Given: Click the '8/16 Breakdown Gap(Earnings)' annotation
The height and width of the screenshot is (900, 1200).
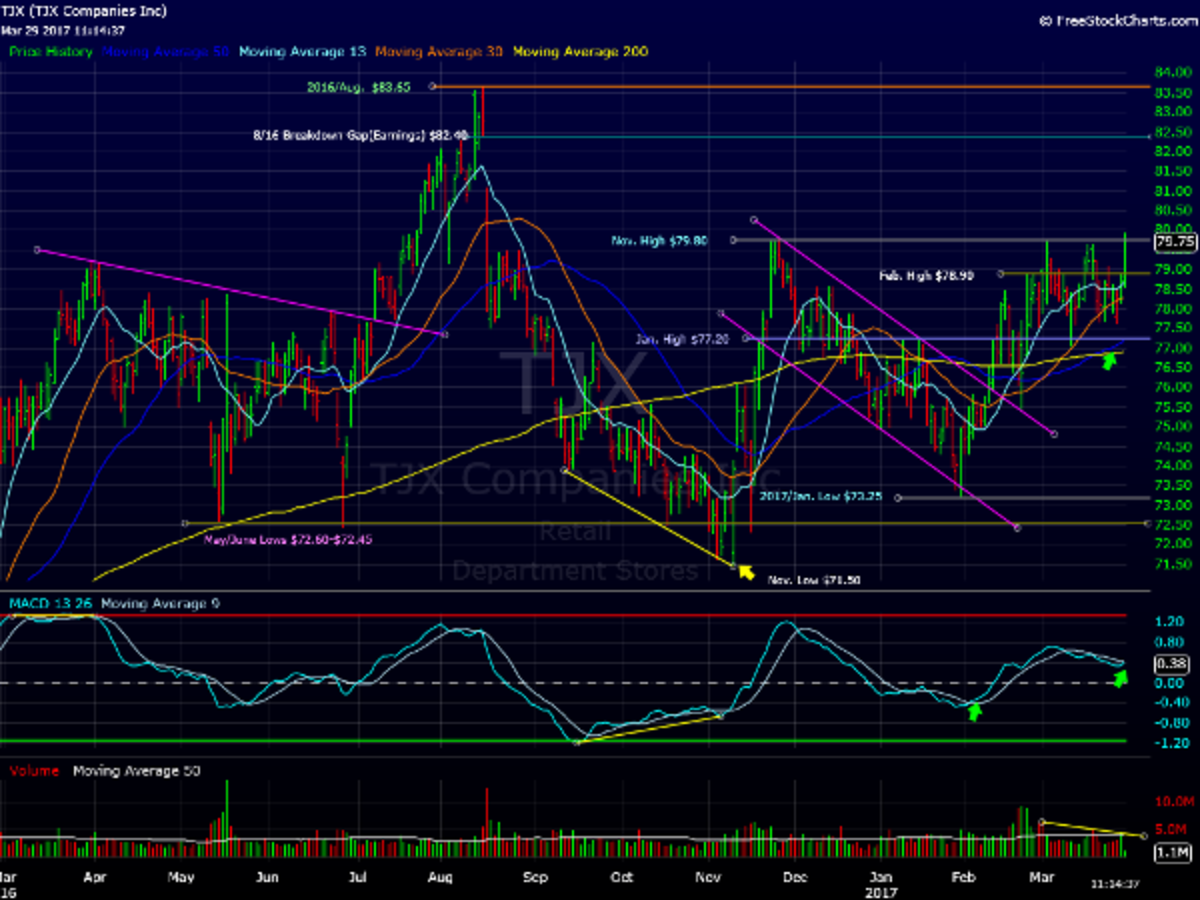Looking at the screenshot, I should pyautogui.click(x=361, y=134).
